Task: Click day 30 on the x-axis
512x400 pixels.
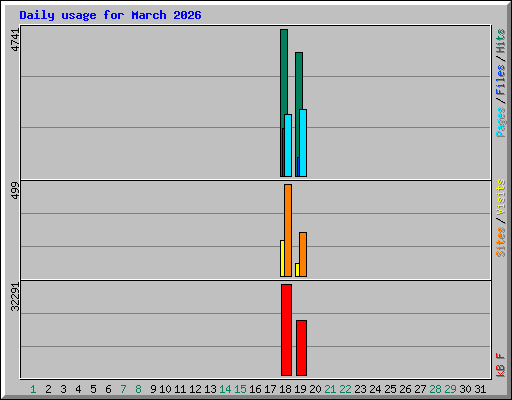Action: [465, 389]
